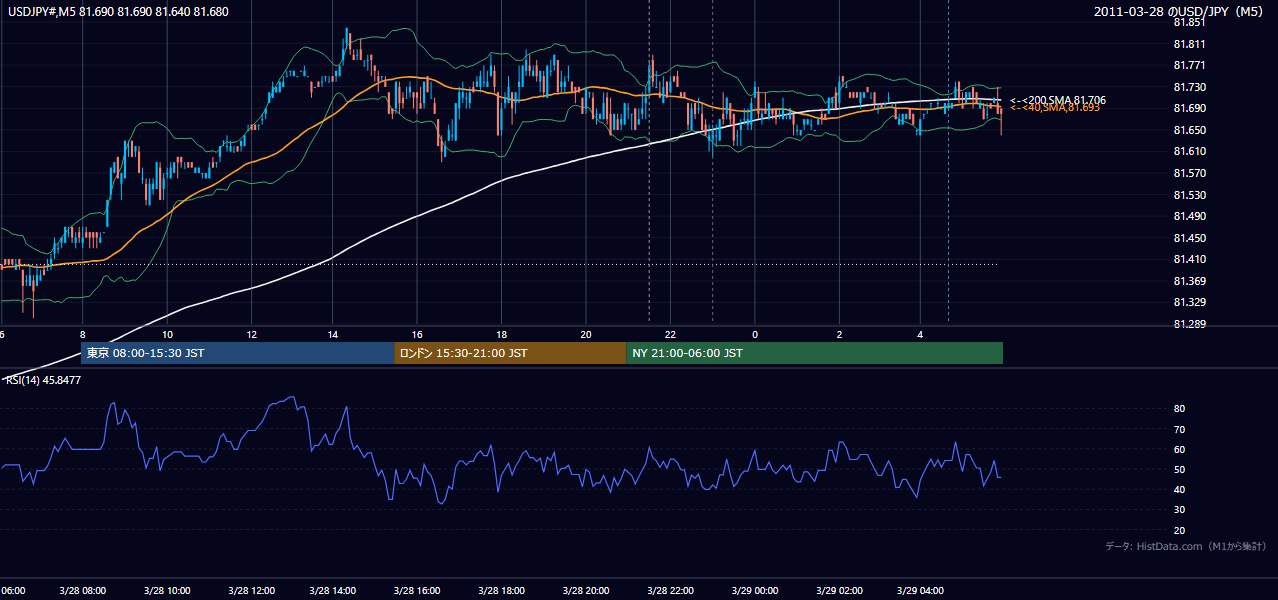Click the 3/28 20:00 date label
The width and height of the screenshot is (1278, 600).
tap(585, 590)
